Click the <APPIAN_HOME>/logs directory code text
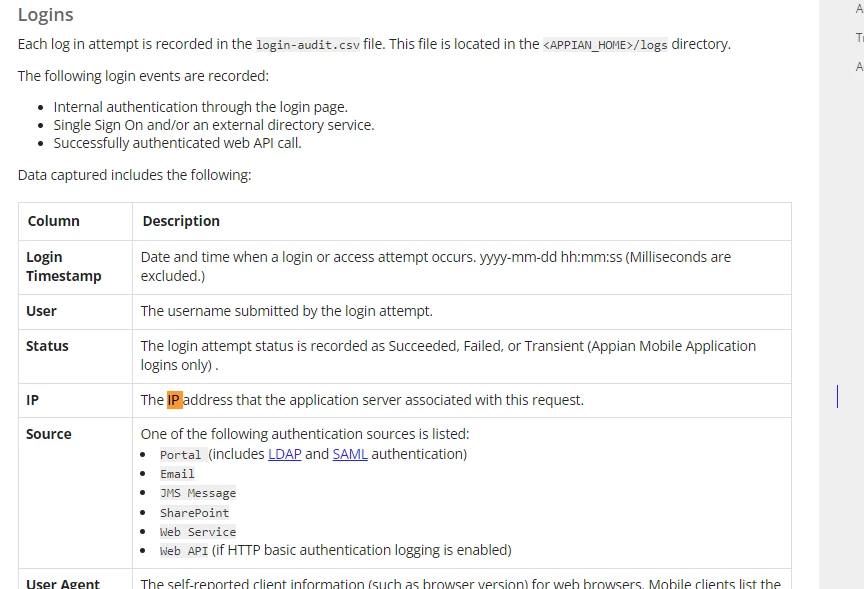 605,45
